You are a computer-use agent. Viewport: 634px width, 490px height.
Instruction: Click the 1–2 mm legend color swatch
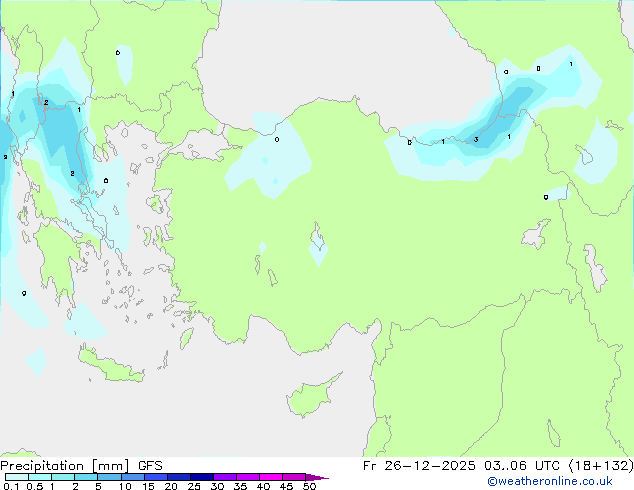[63, 477]
